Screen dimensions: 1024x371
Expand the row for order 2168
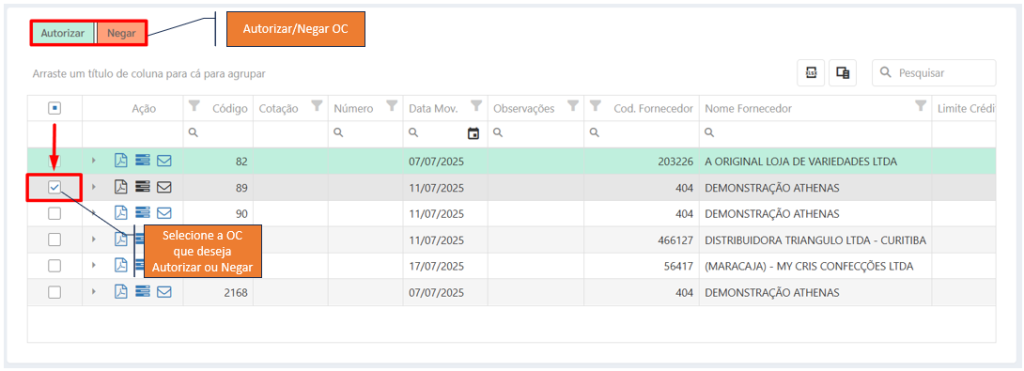tap(93, 292)
